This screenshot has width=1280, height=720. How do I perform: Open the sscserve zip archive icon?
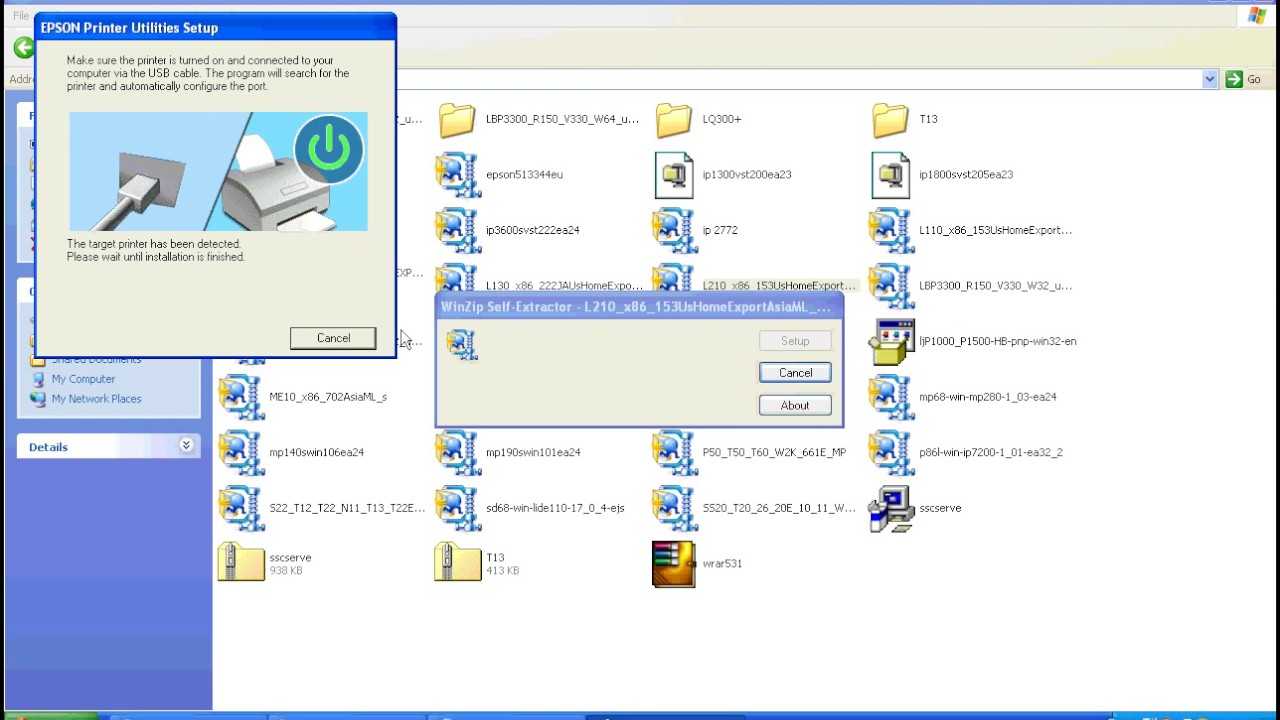click(x=241, y=563)
